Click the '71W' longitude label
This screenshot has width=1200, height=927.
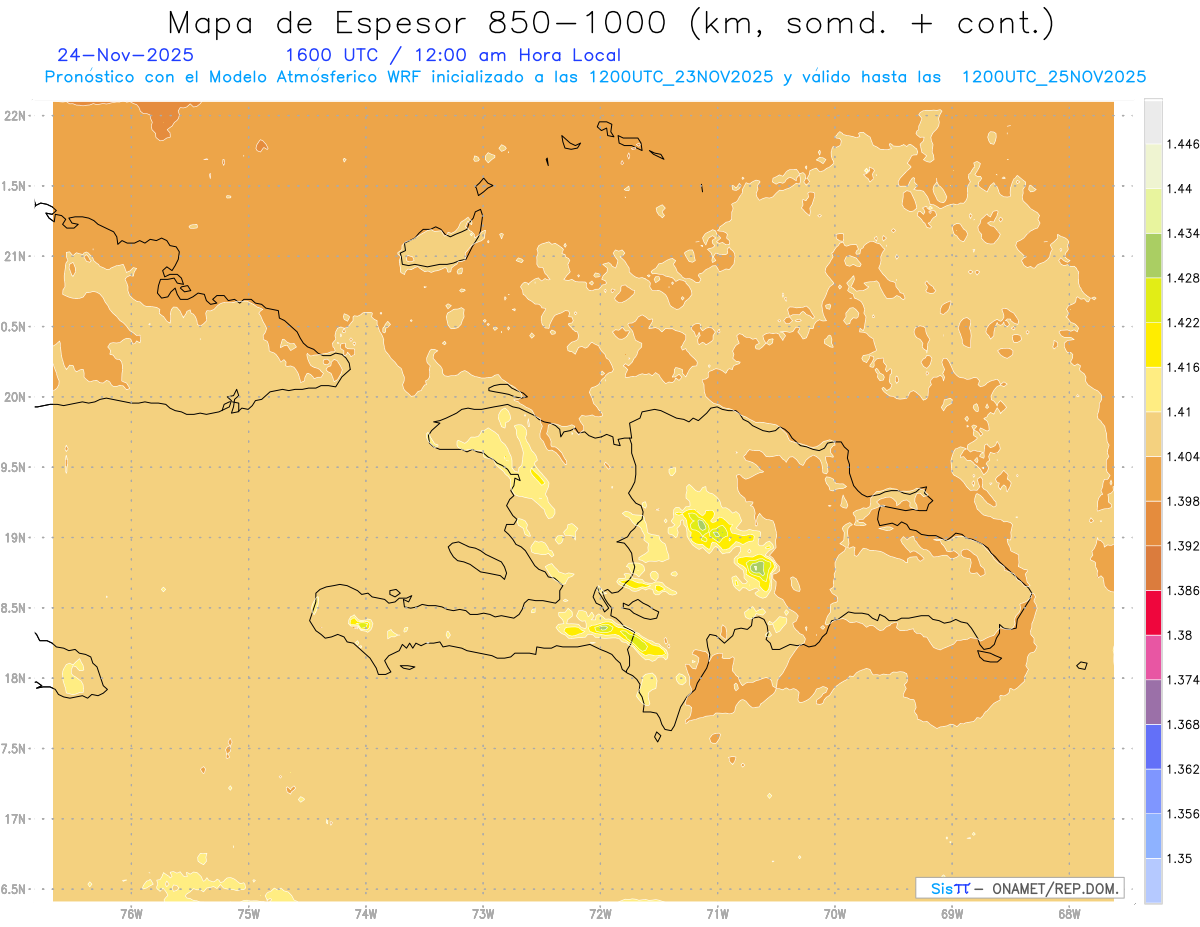tap(717, 914)
